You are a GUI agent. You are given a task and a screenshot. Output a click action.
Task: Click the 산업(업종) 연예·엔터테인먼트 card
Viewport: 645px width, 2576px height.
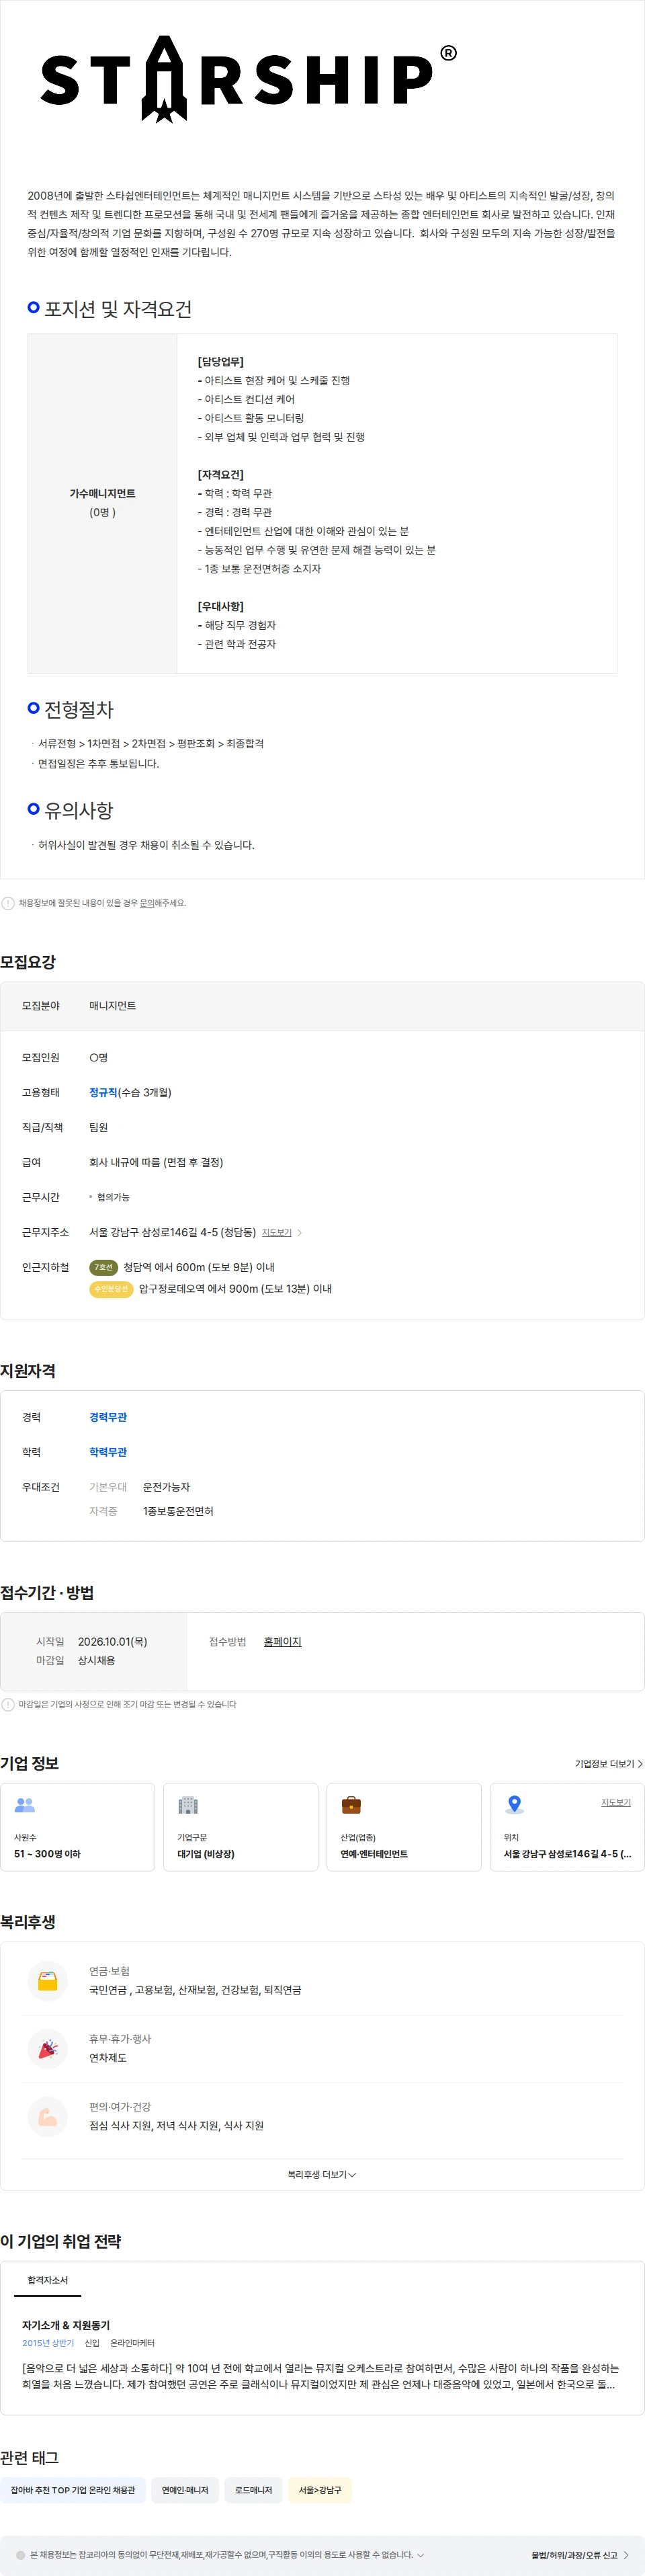pos(404,1827)
